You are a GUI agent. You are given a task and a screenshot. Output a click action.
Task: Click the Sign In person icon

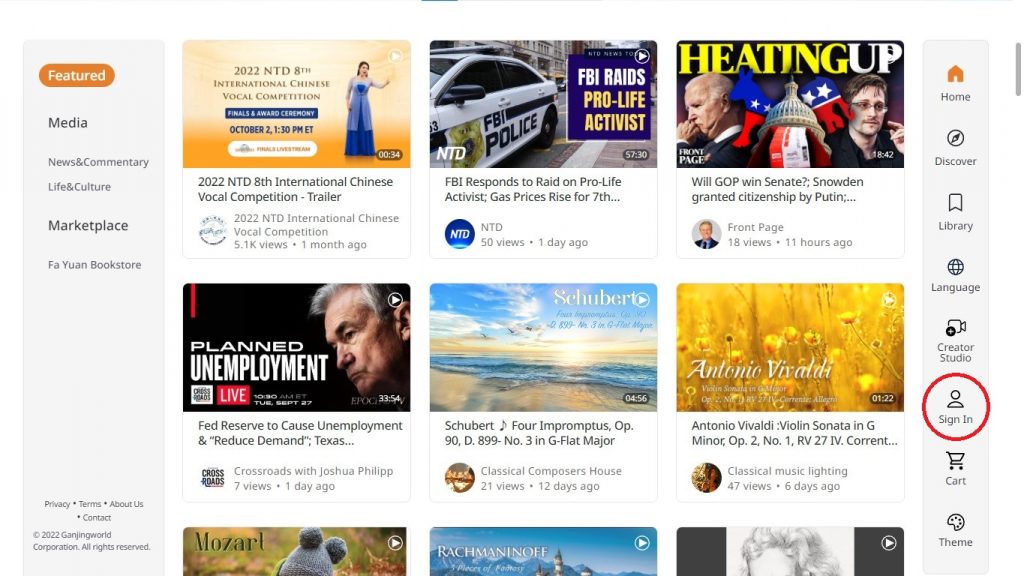point(955,398)
